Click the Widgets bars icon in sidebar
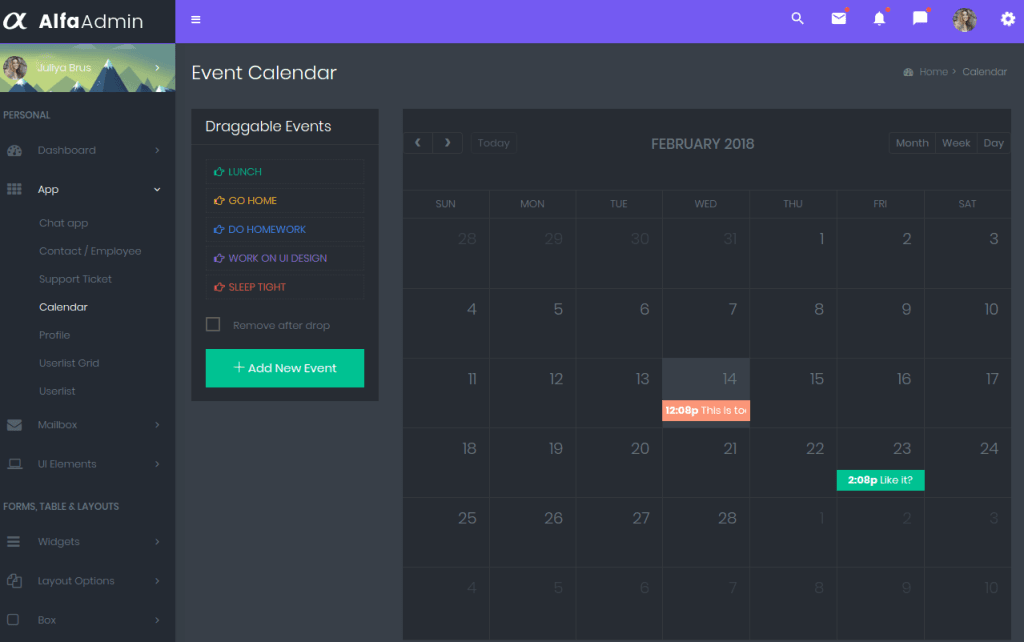Viewport: 1024px width, 642px height. (14, 541)
